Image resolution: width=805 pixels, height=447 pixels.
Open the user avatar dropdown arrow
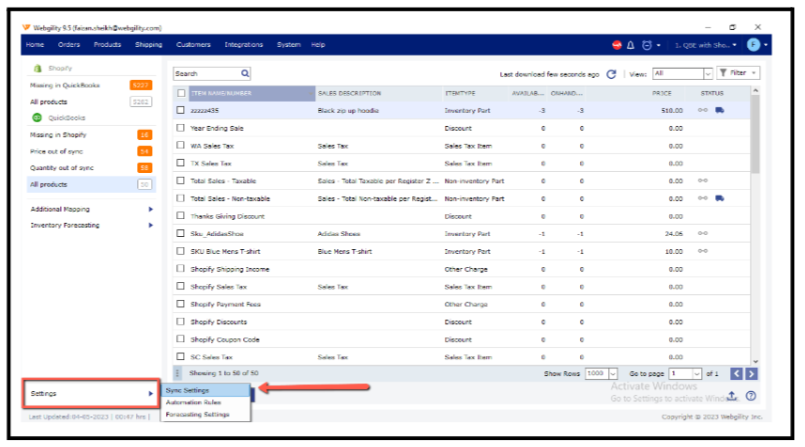point(765,45)
